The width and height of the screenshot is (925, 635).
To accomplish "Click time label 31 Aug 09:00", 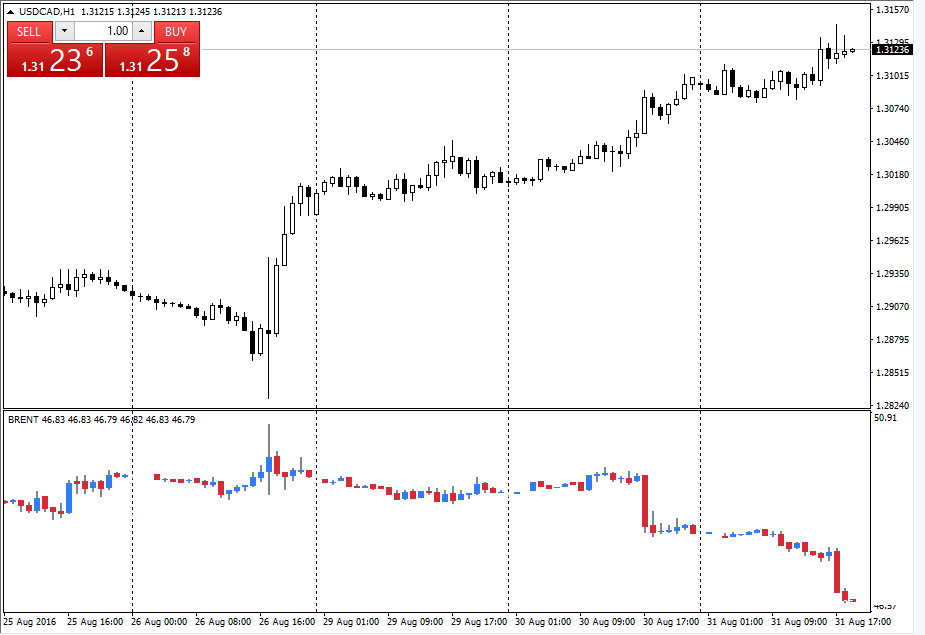I will (x=799, y=622).
